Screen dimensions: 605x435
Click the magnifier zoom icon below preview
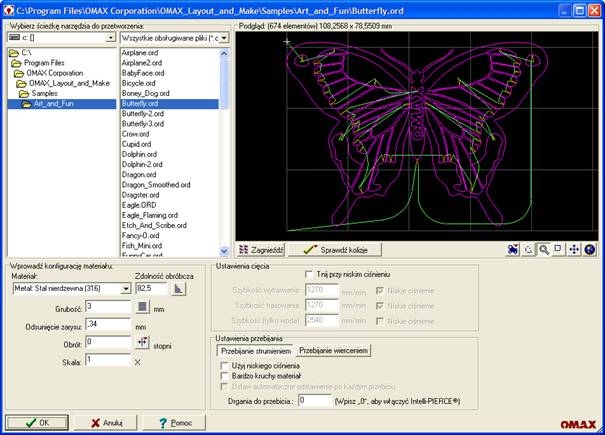543,249
